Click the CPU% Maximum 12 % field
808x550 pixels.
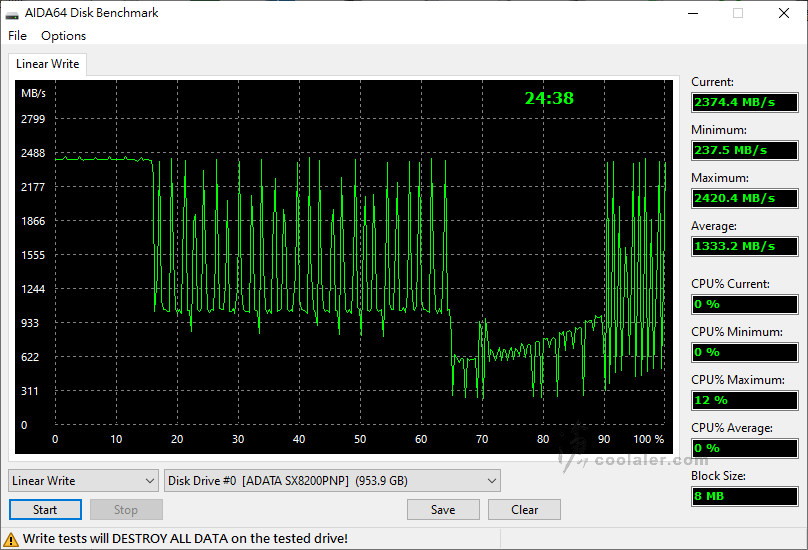(744, 400)
